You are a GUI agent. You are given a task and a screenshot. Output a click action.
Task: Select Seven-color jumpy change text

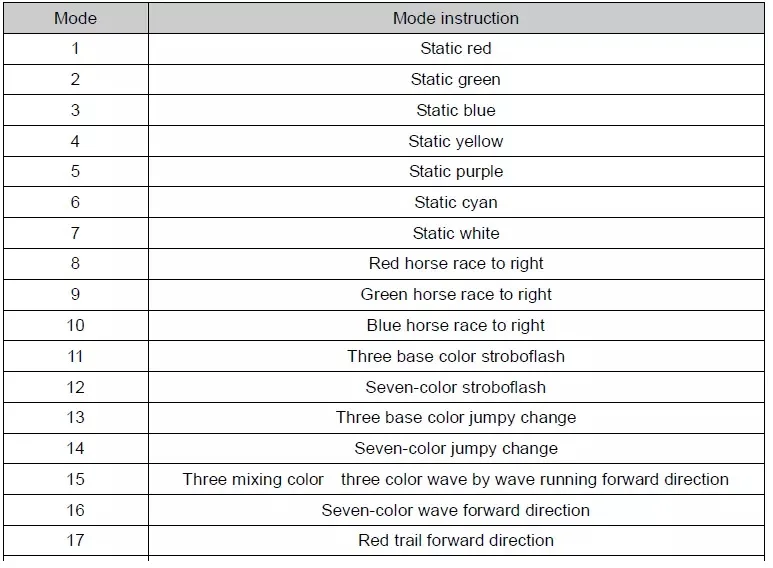456,449
